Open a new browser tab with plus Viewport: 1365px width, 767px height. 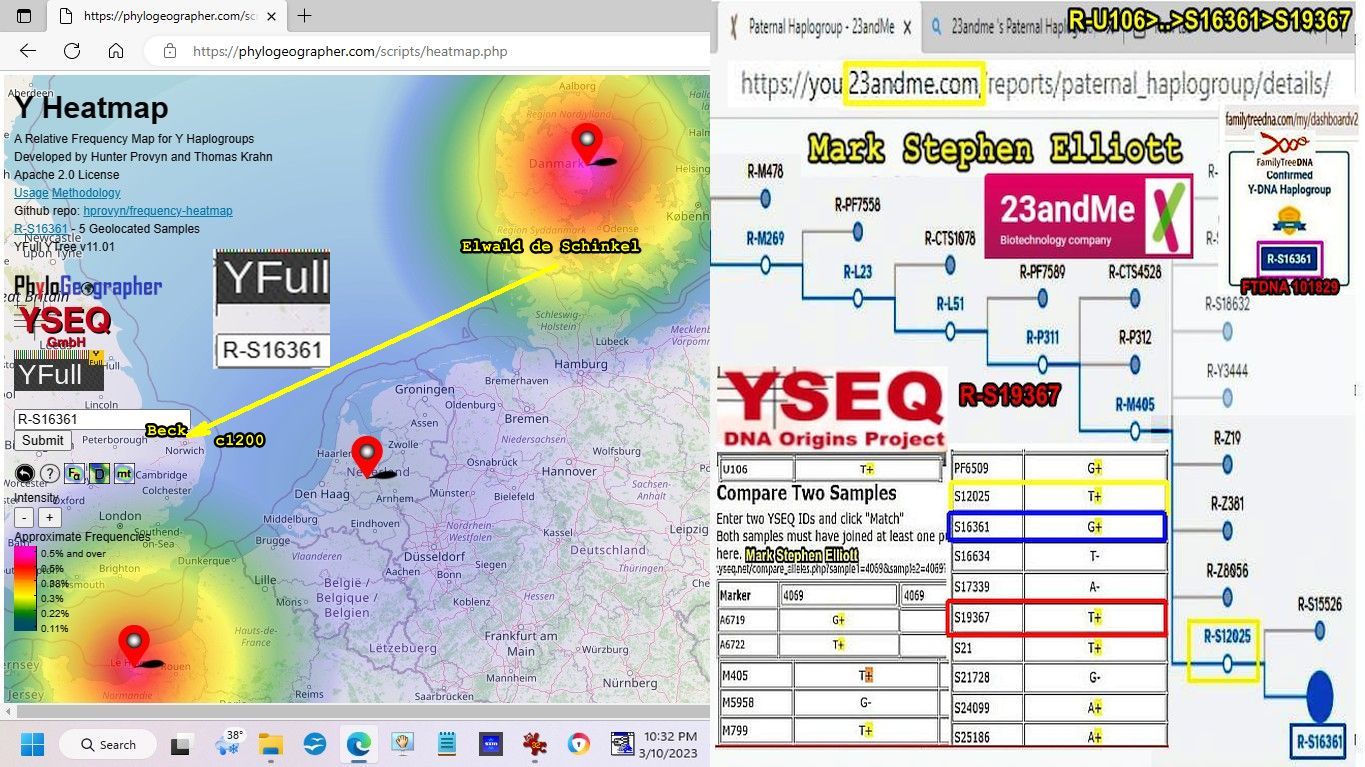pos(305,16)
